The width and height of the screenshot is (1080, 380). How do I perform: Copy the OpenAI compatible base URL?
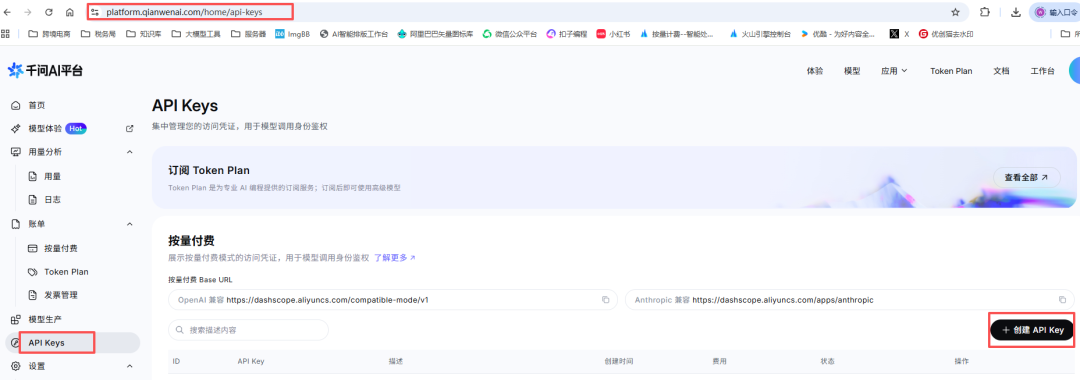pyautogui.click(x=605, y=300)
